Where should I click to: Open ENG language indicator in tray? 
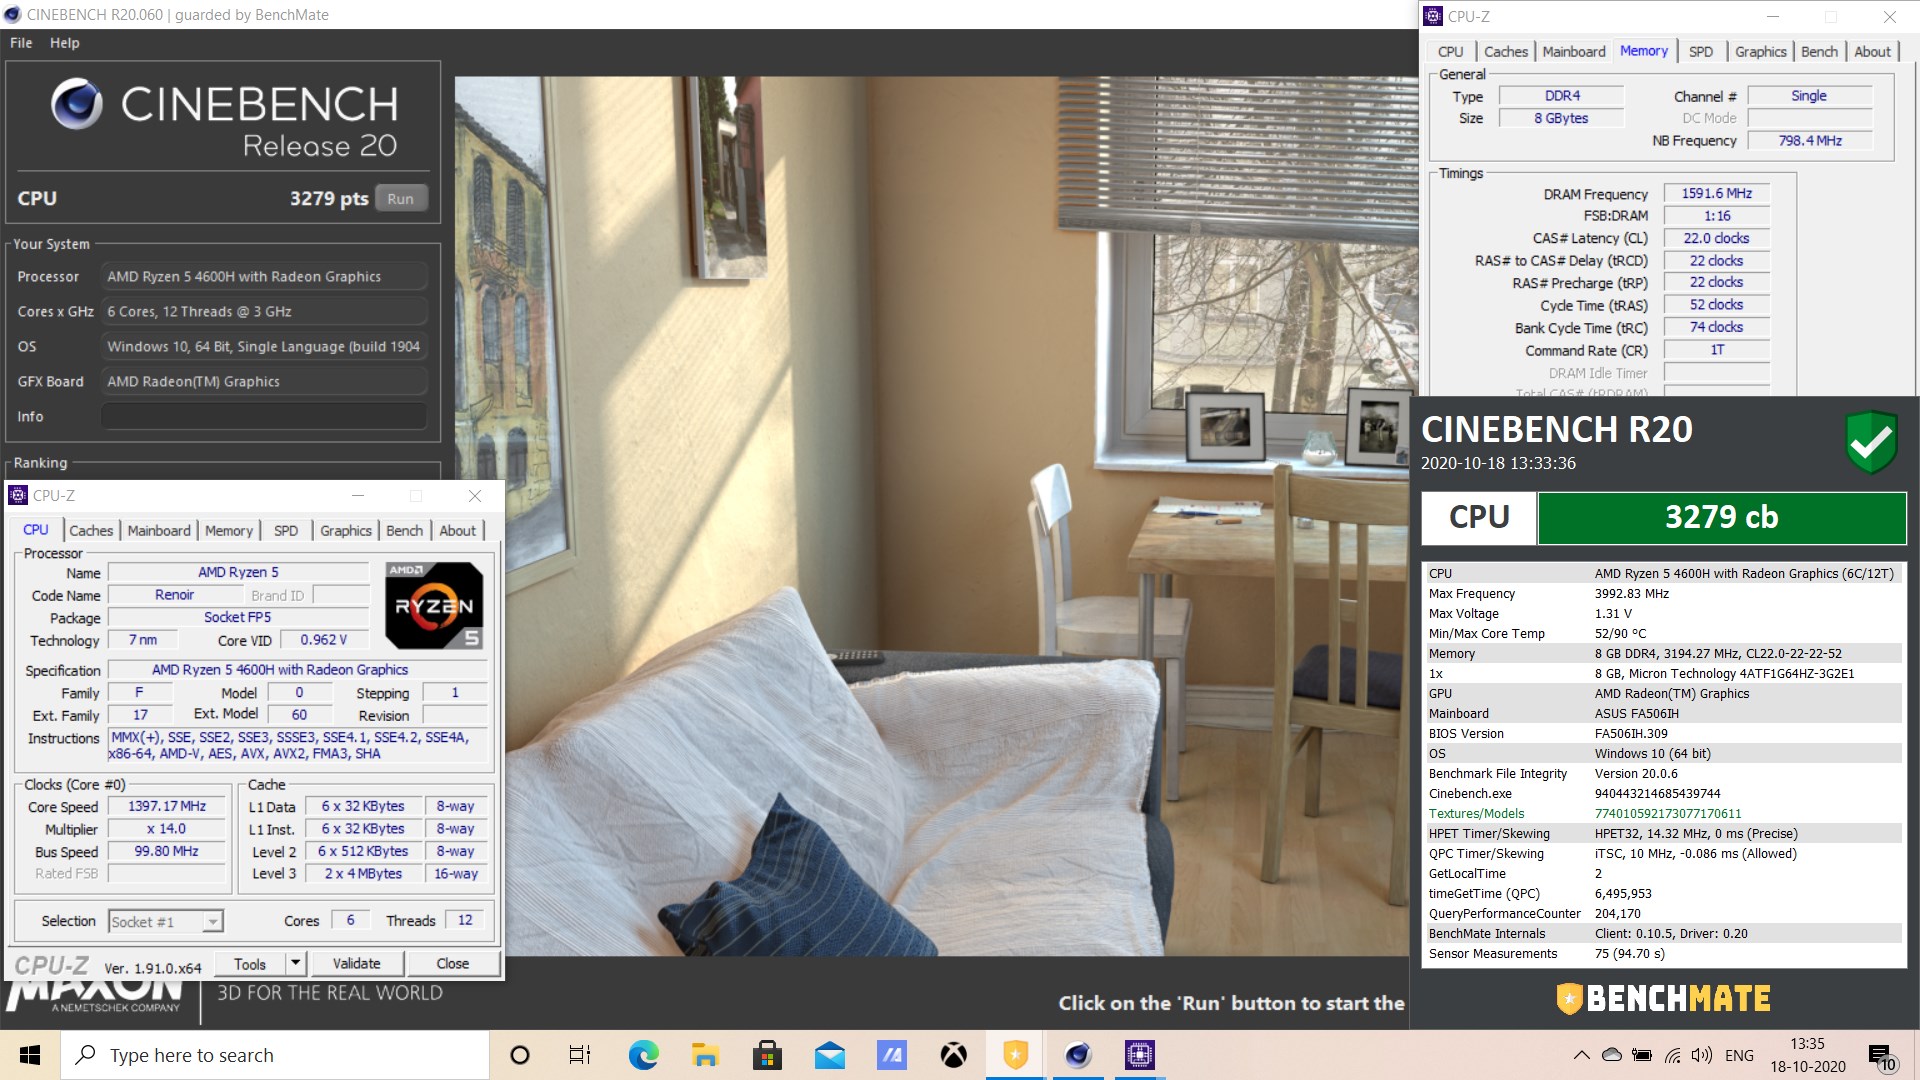pos(1739,1055)
